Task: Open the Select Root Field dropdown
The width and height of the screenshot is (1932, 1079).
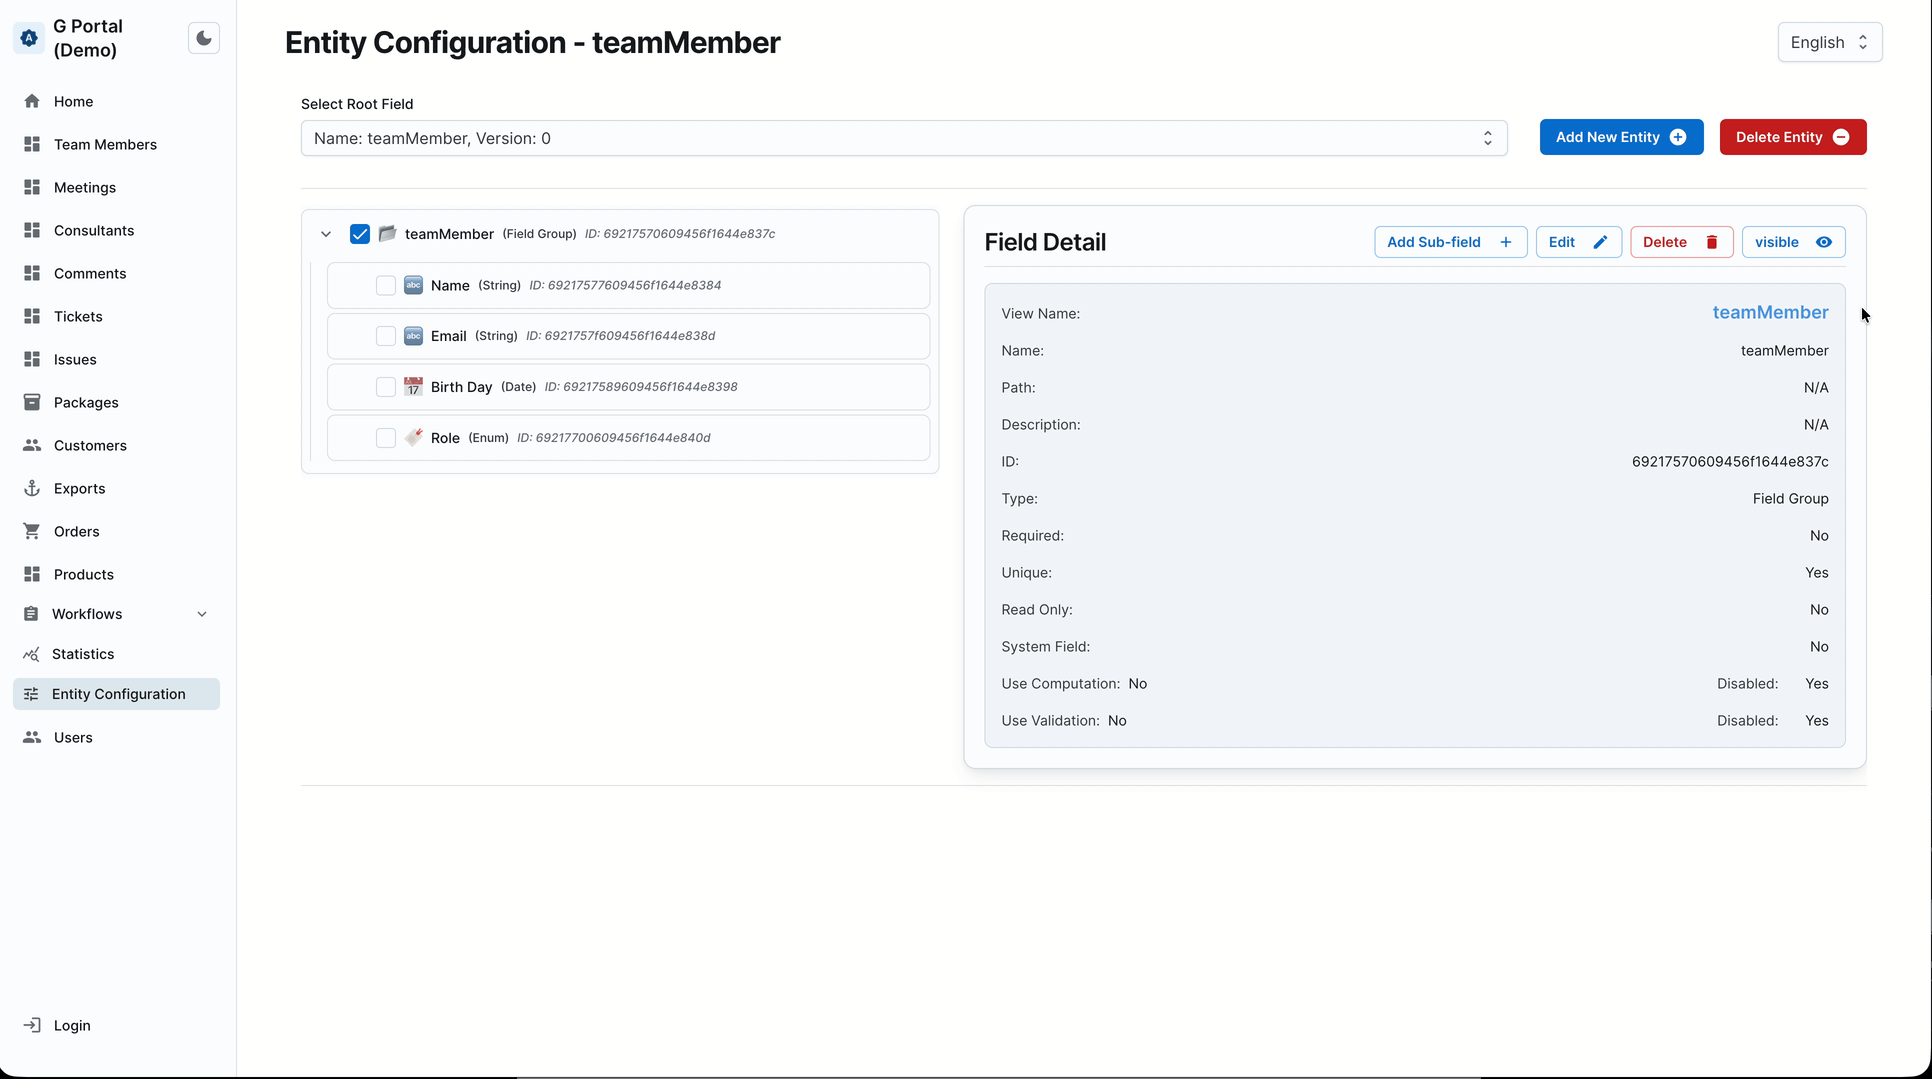Action: pos(903,138)
